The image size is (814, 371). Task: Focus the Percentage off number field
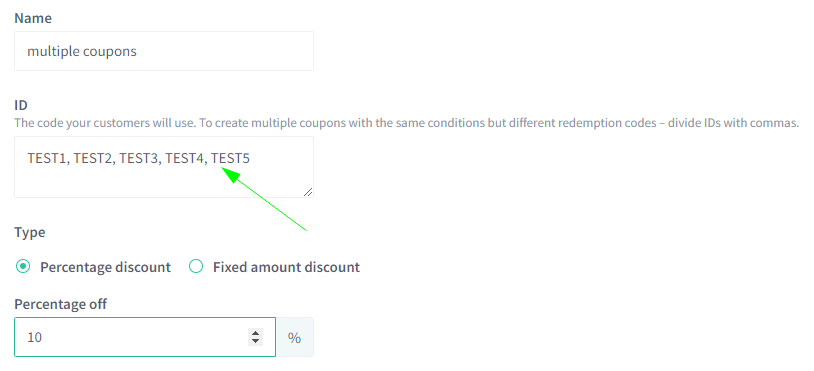pyautogui.click(x=145, y=337)
